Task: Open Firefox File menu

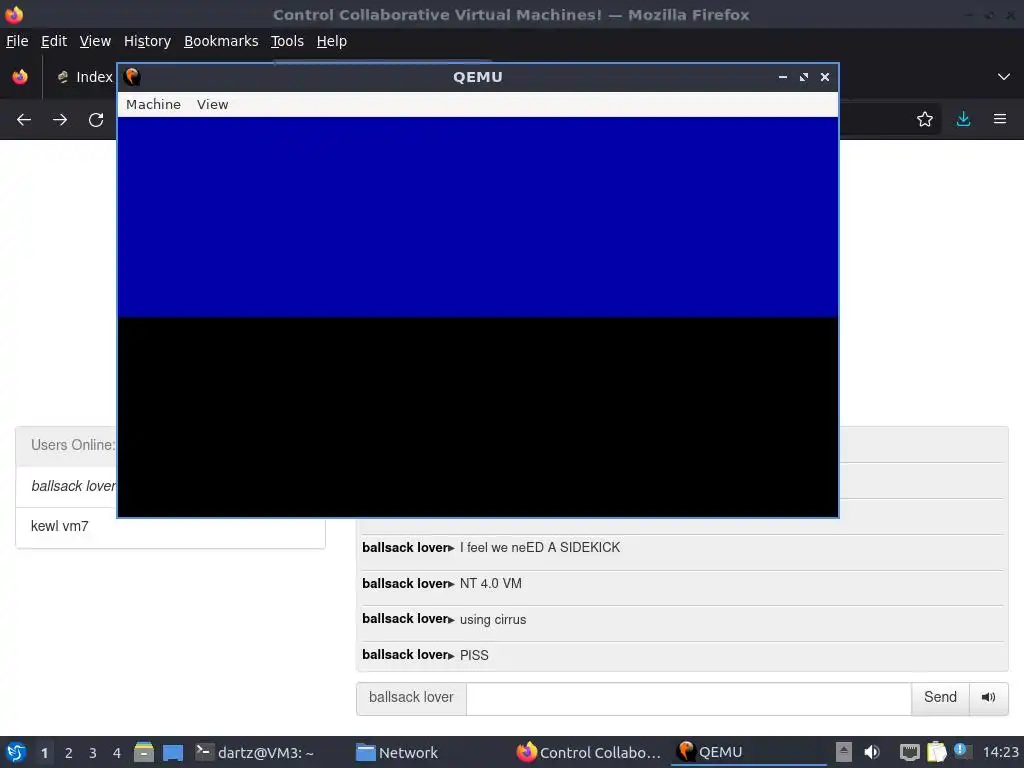Action: click(17, 41)
